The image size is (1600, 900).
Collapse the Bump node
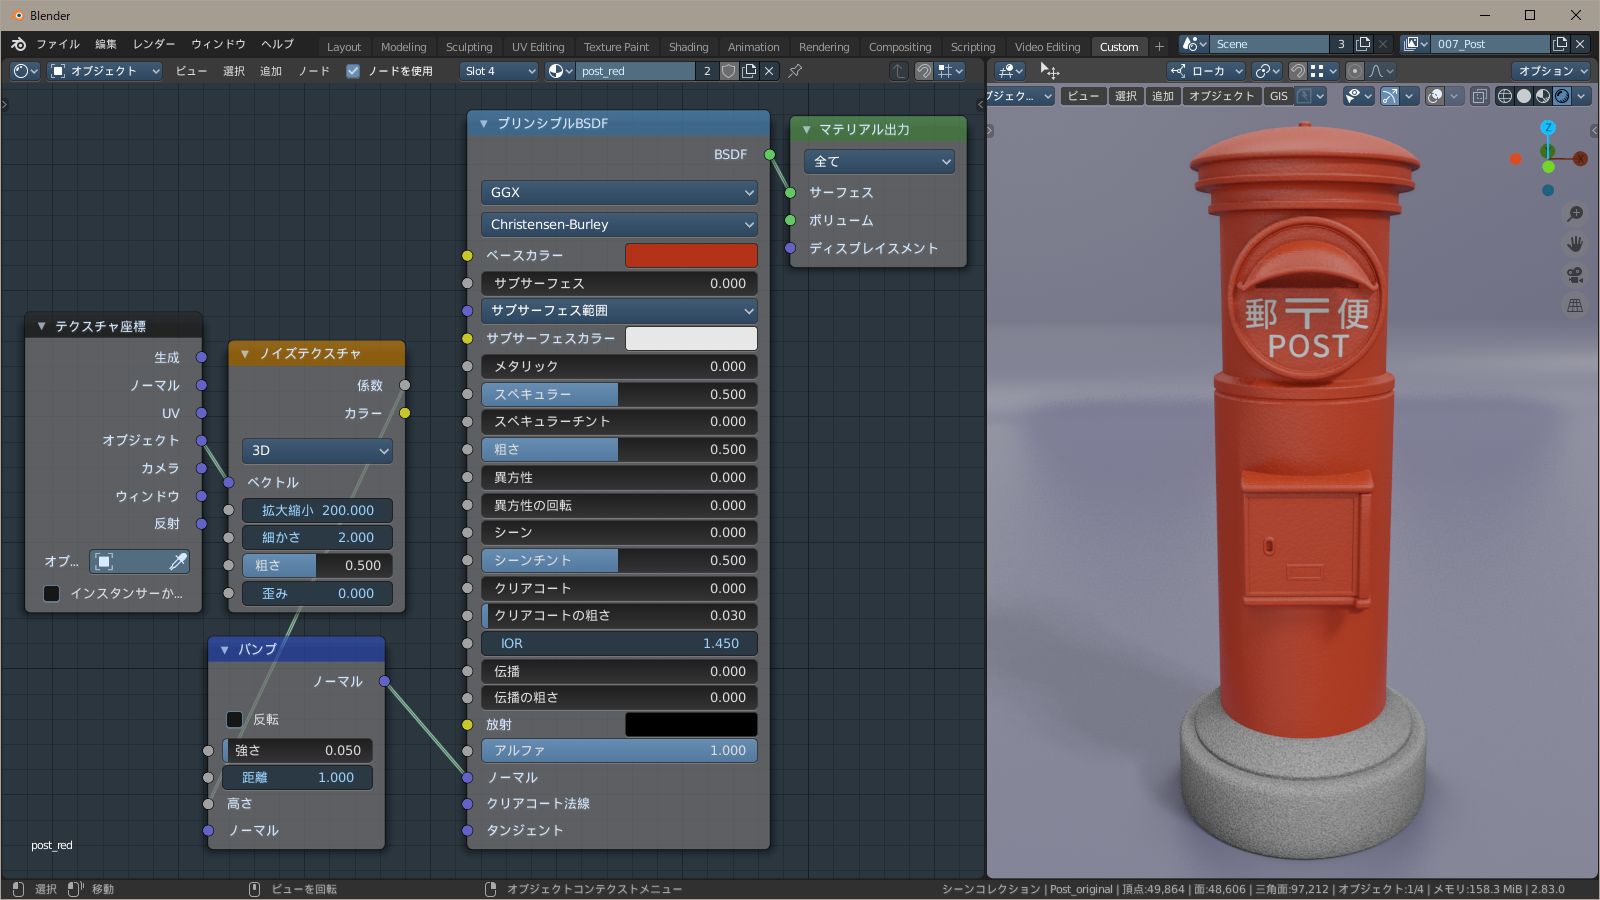(224, 649)
